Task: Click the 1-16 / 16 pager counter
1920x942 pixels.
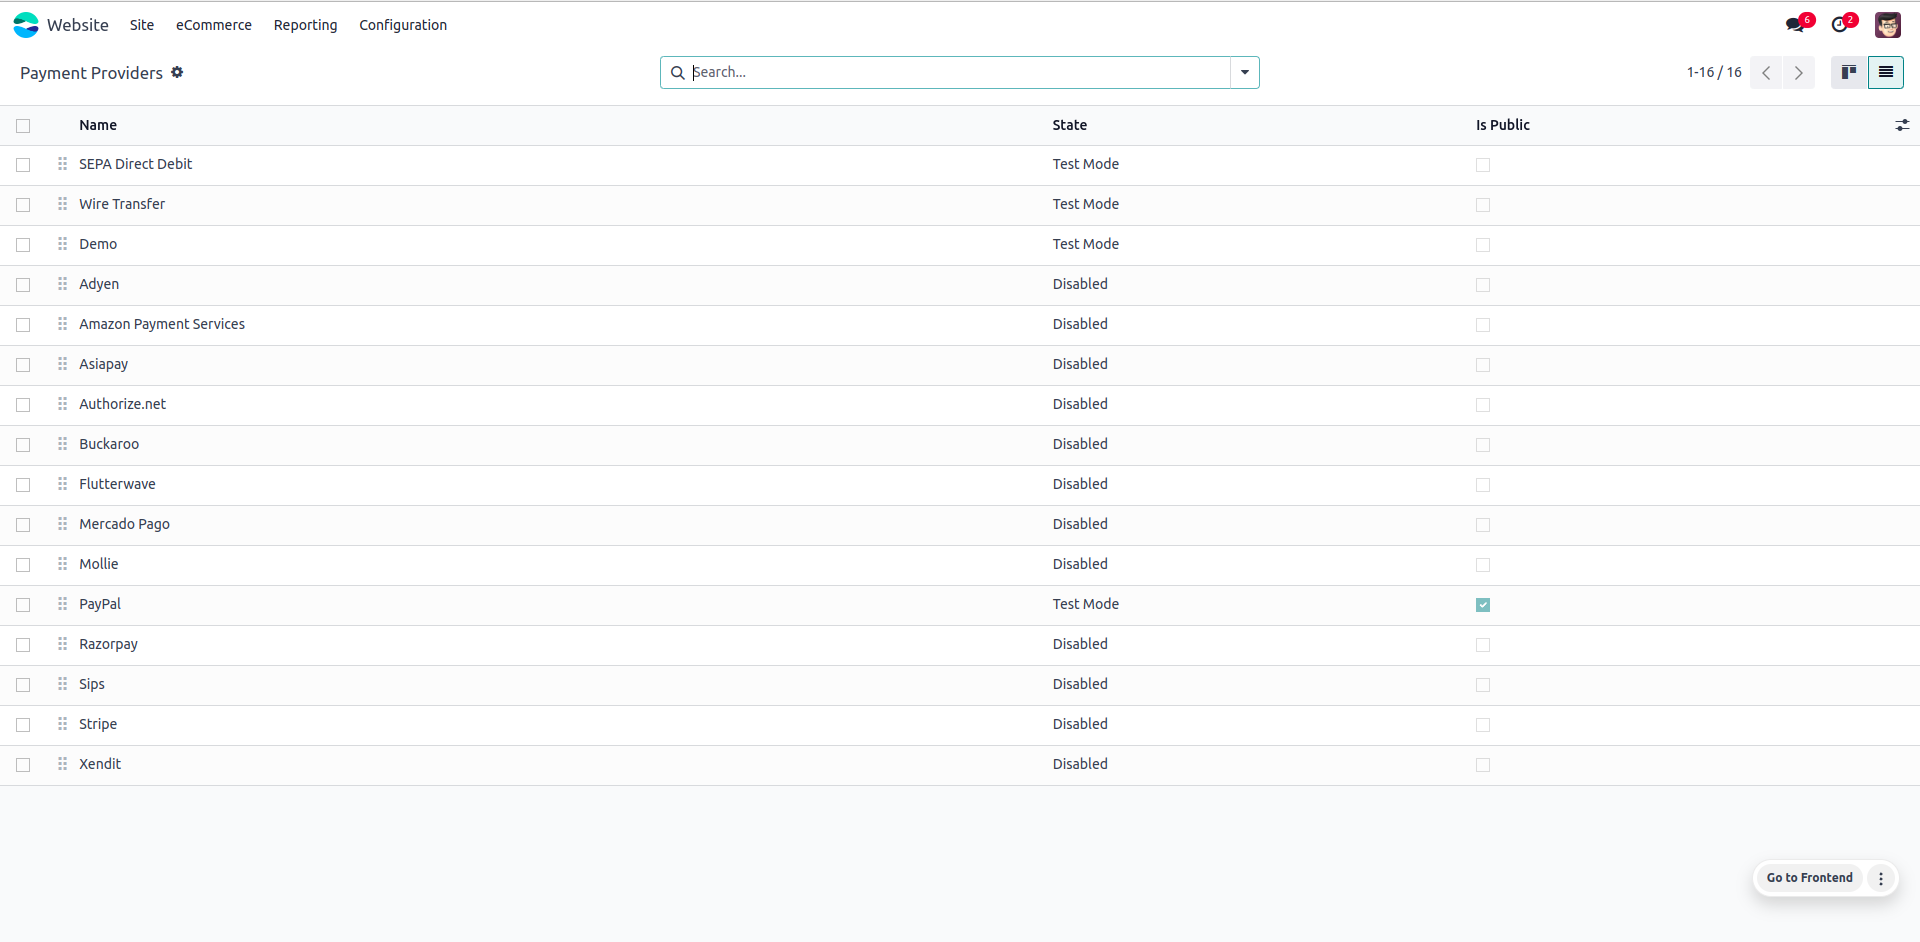Action: [x=1714, y=72]
